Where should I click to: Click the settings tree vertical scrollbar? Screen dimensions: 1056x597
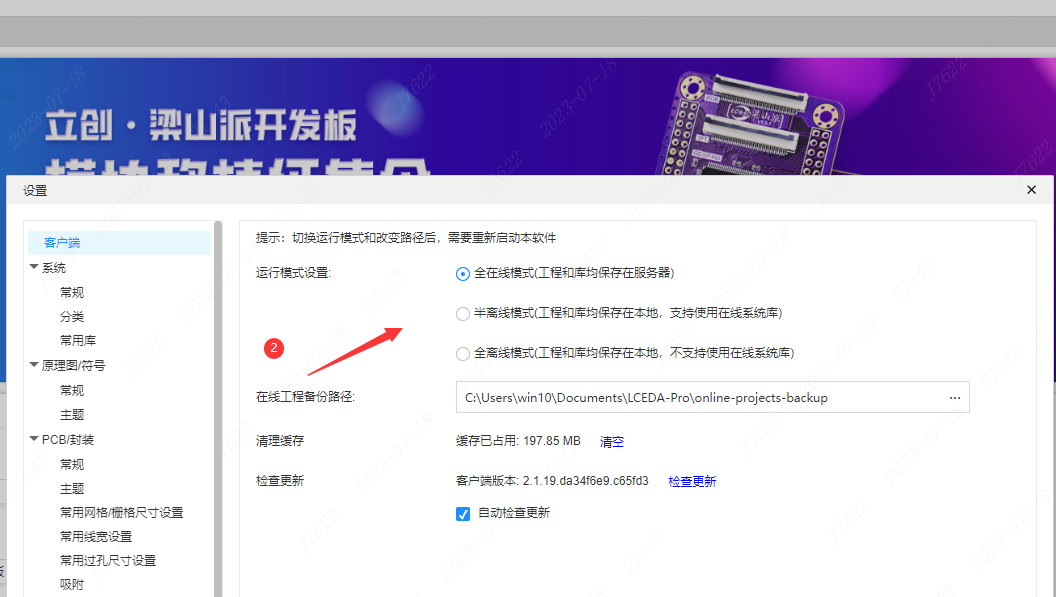coord(218,408)
